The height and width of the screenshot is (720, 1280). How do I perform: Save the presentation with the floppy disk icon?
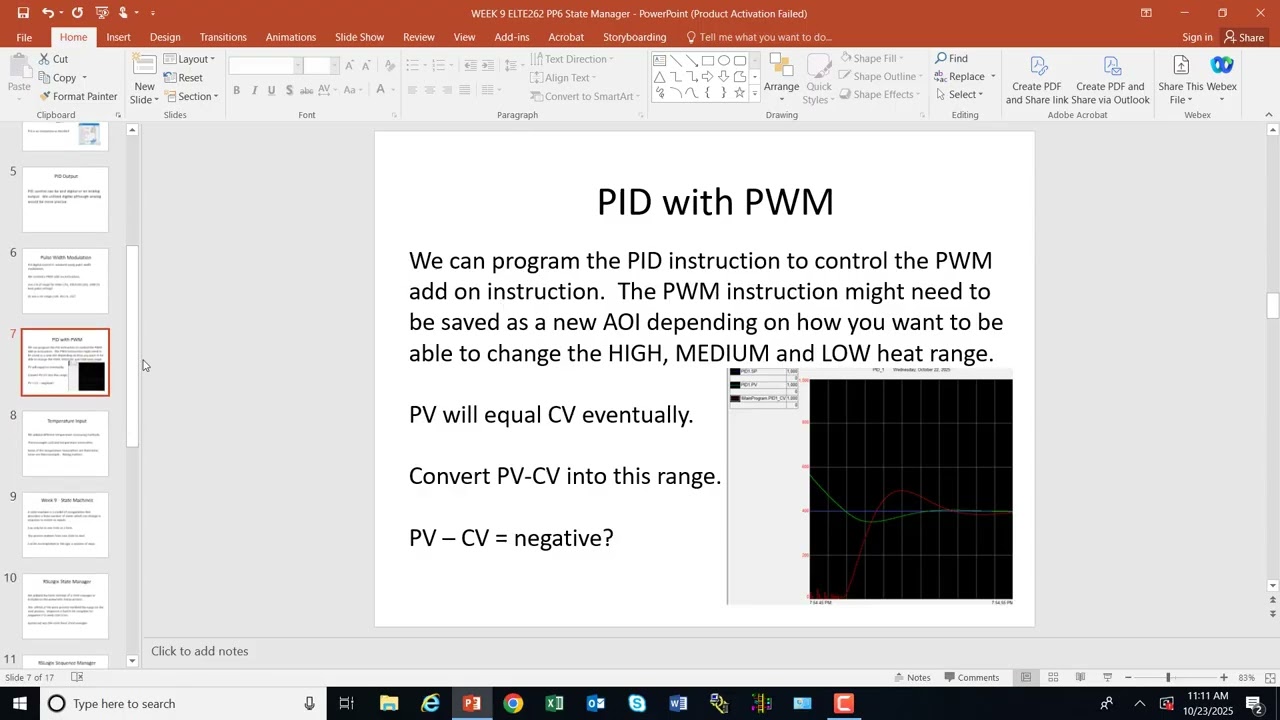[22, 13]
